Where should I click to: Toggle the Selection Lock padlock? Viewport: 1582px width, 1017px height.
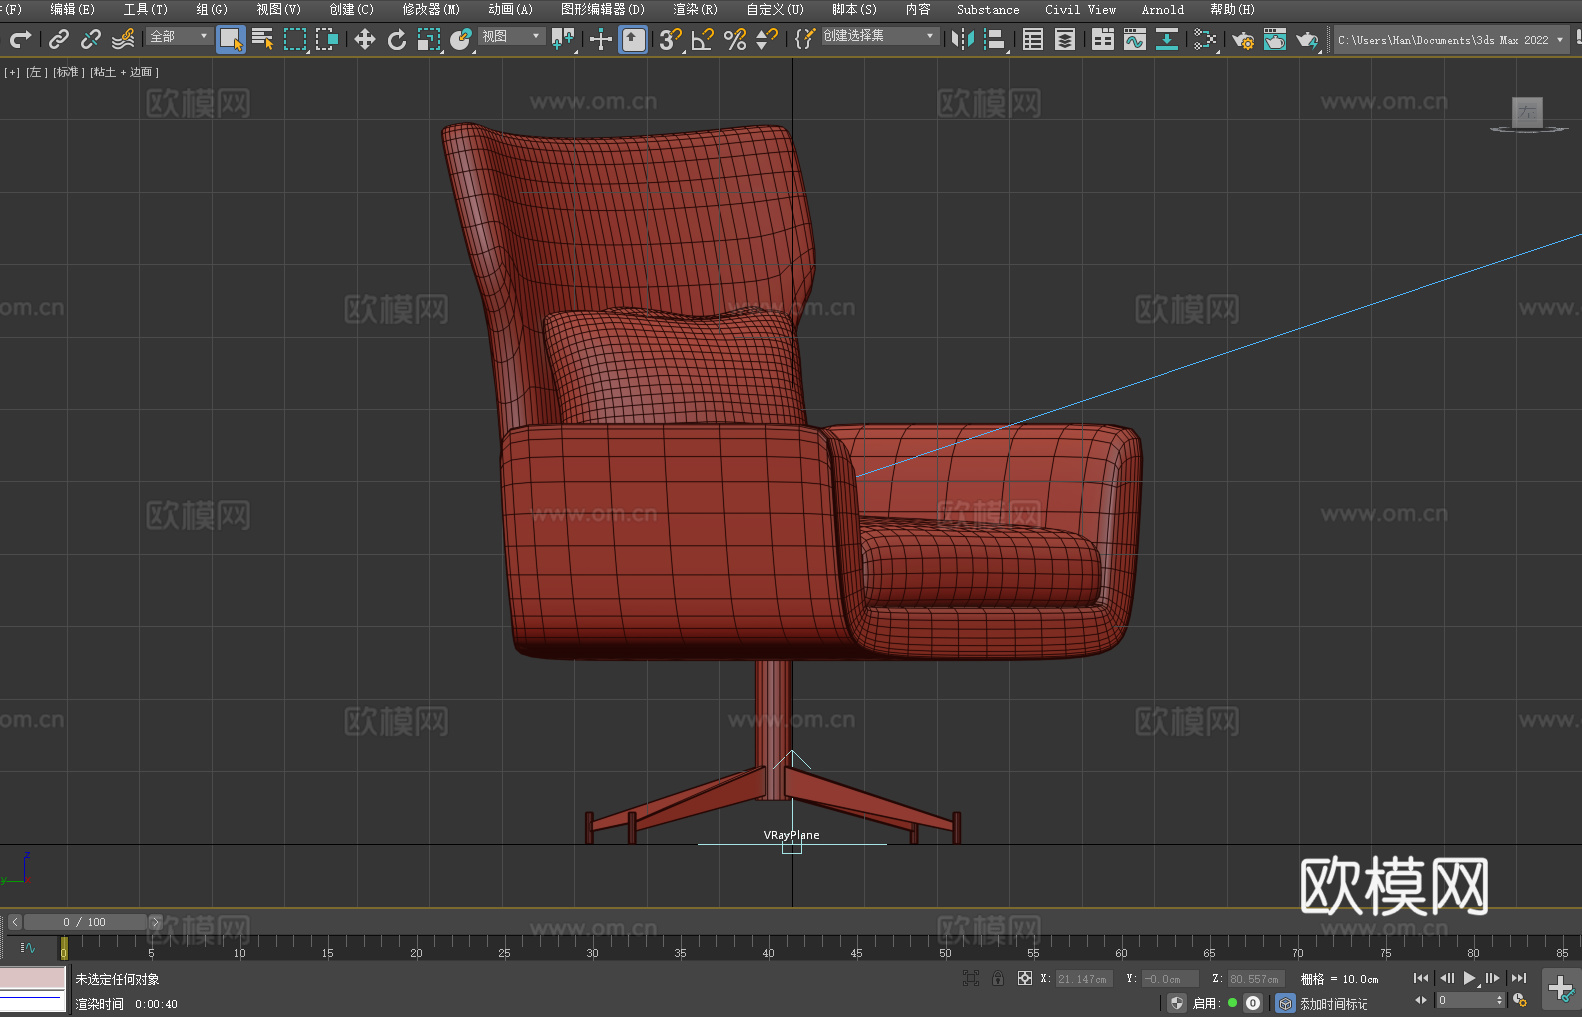tap(998, 978)
